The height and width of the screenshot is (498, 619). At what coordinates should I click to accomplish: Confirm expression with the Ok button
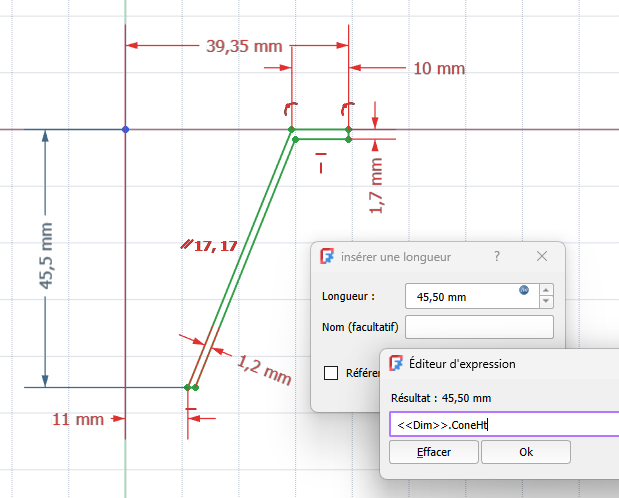coord(525,452)
